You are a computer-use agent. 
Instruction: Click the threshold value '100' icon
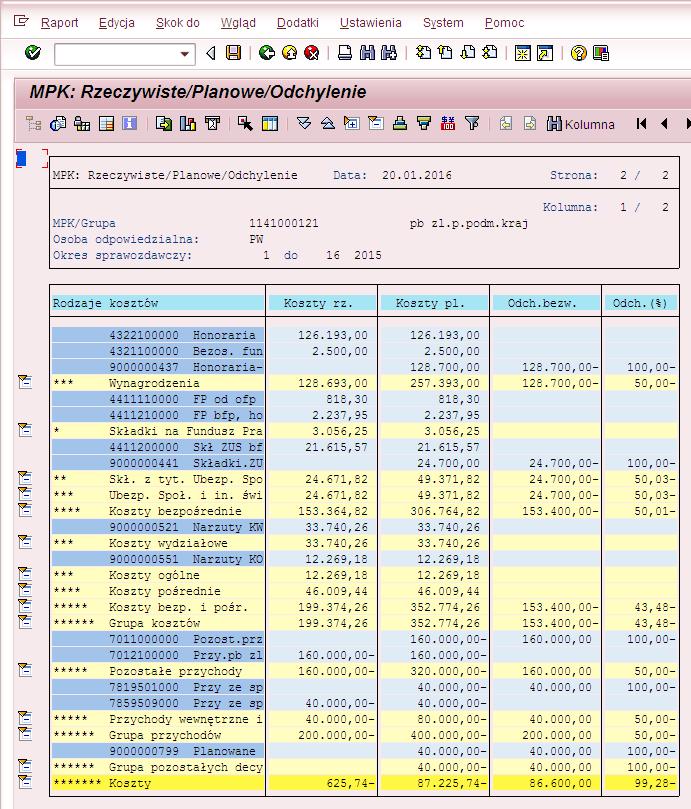coord(448,123)
